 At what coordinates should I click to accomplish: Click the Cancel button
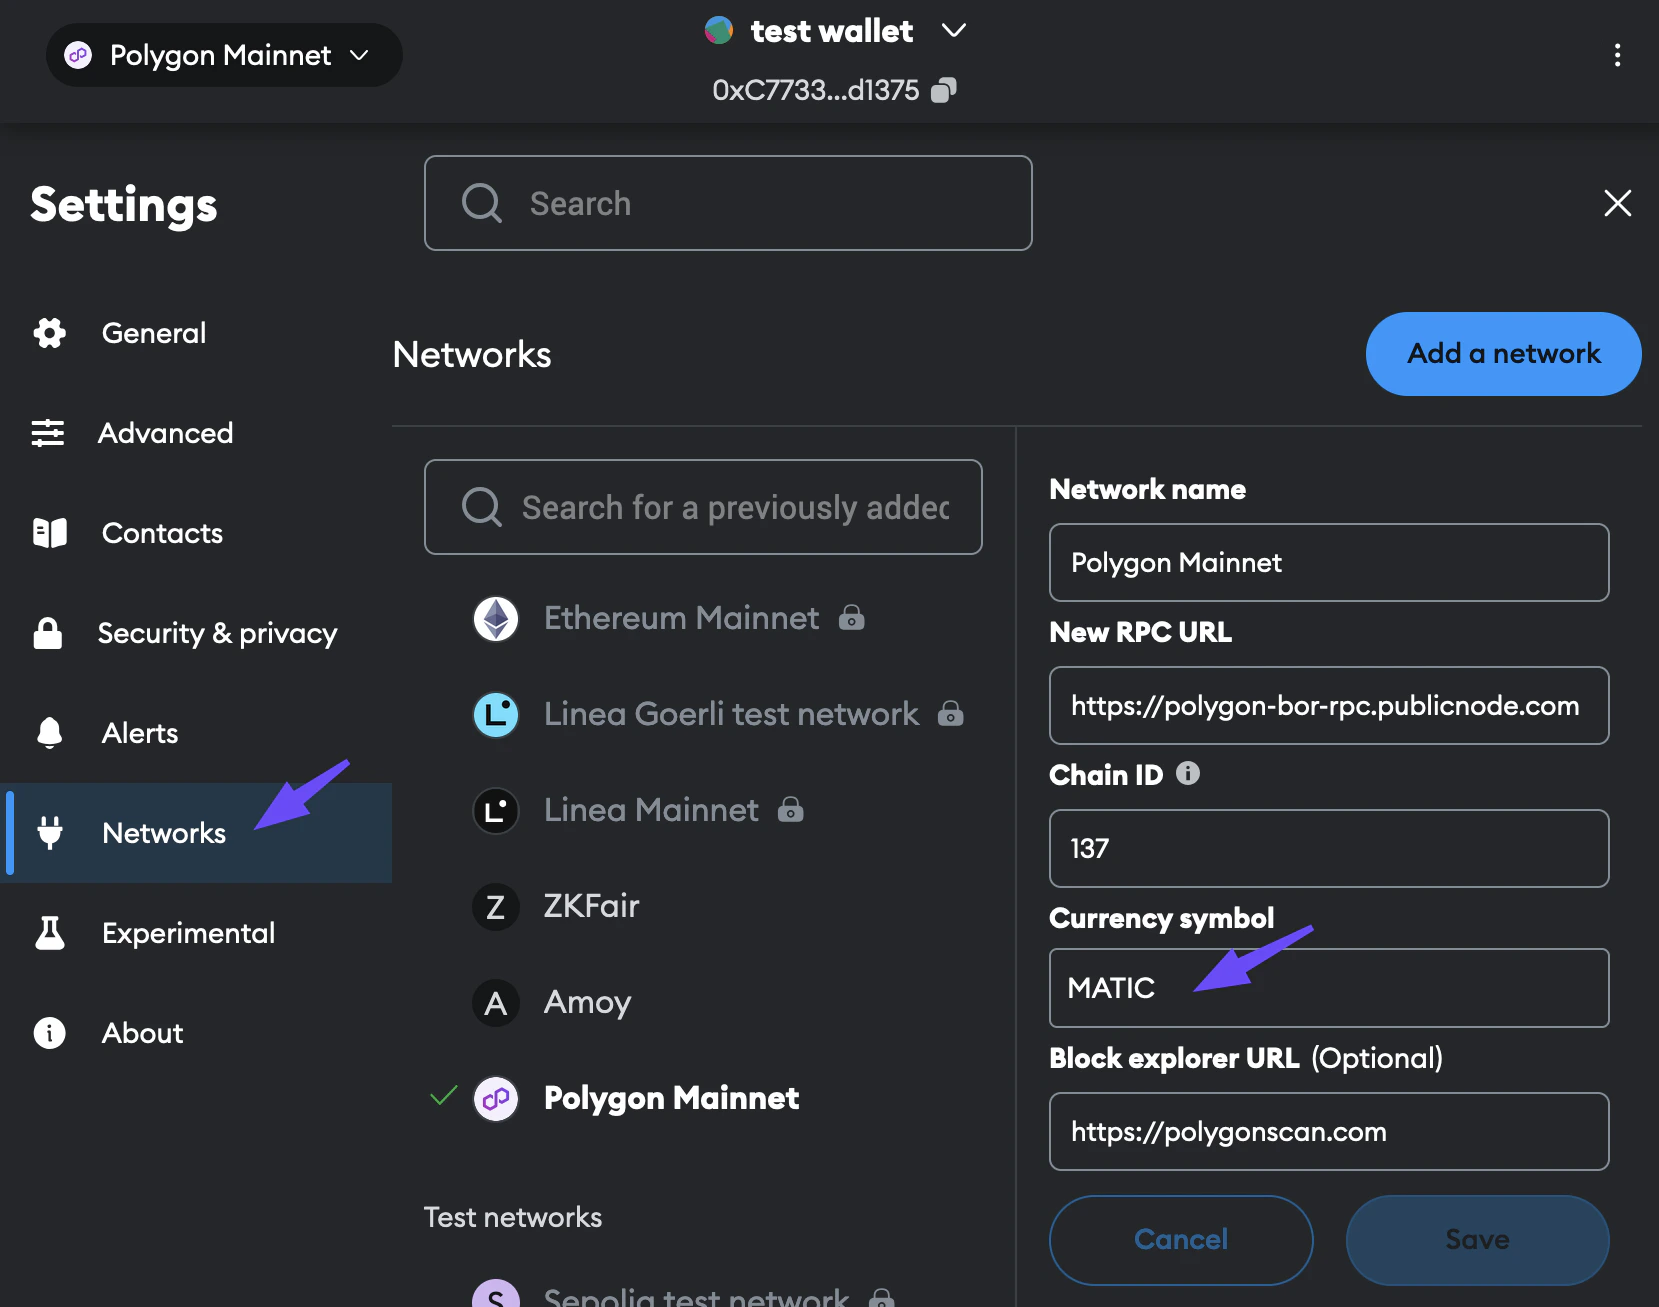click(1180, 1240)
